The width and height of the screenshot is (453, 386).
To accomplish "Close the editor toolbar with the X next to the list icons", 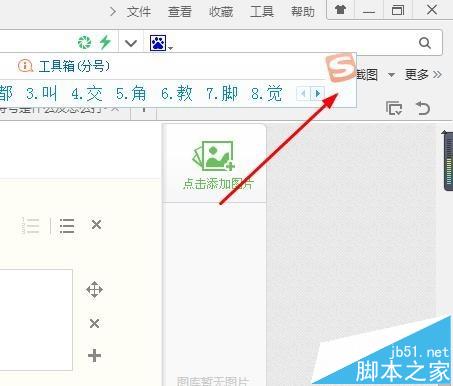I will coord(96,225).
